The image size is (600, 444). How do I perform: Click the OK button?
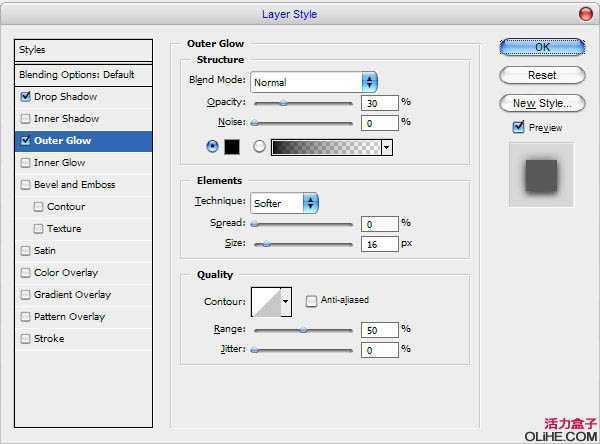point(542,47)
